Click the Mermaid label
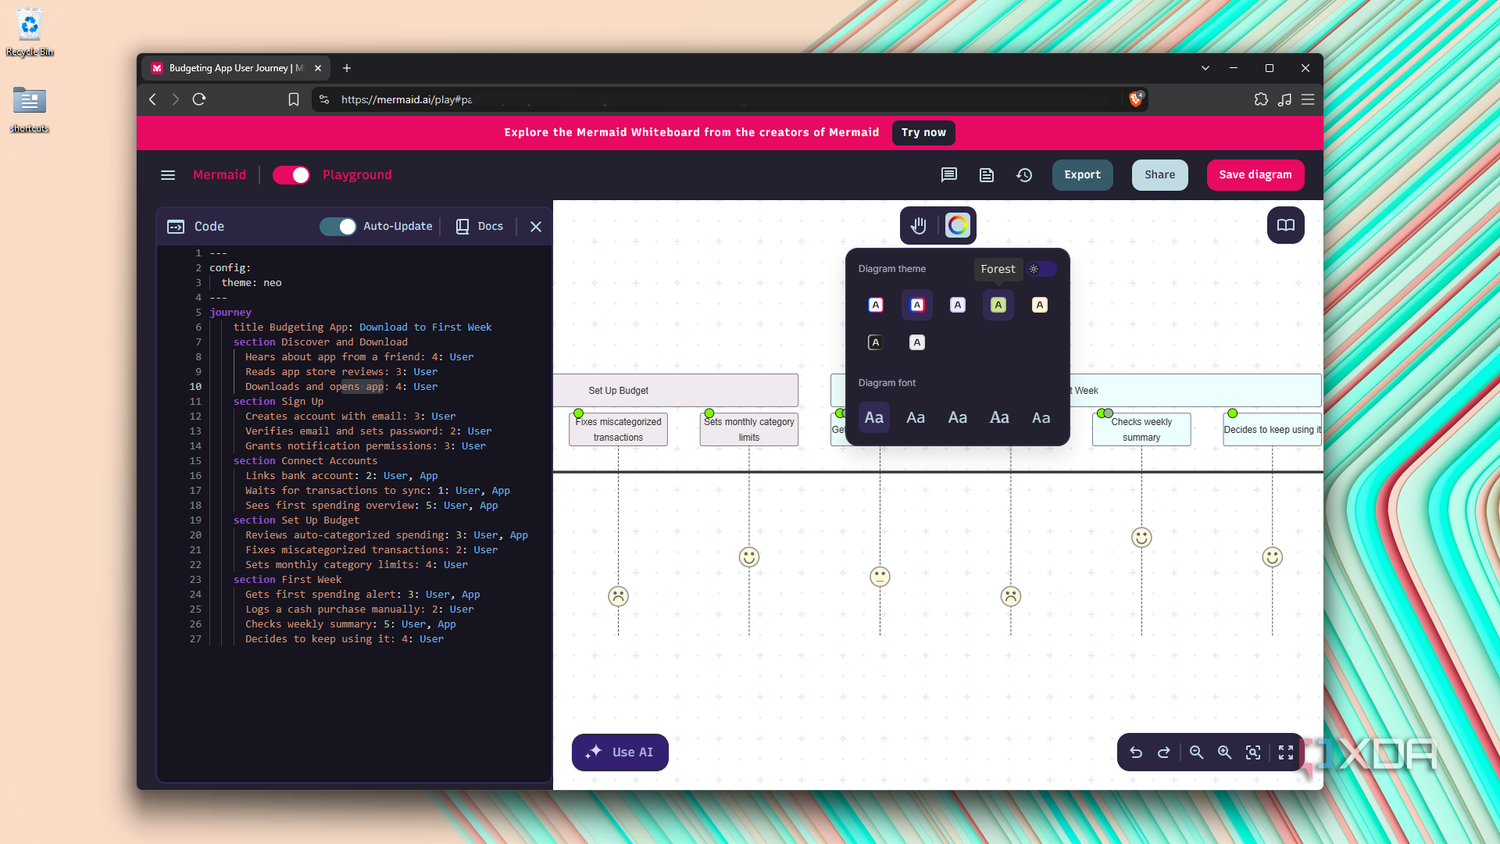 (219, 175)
